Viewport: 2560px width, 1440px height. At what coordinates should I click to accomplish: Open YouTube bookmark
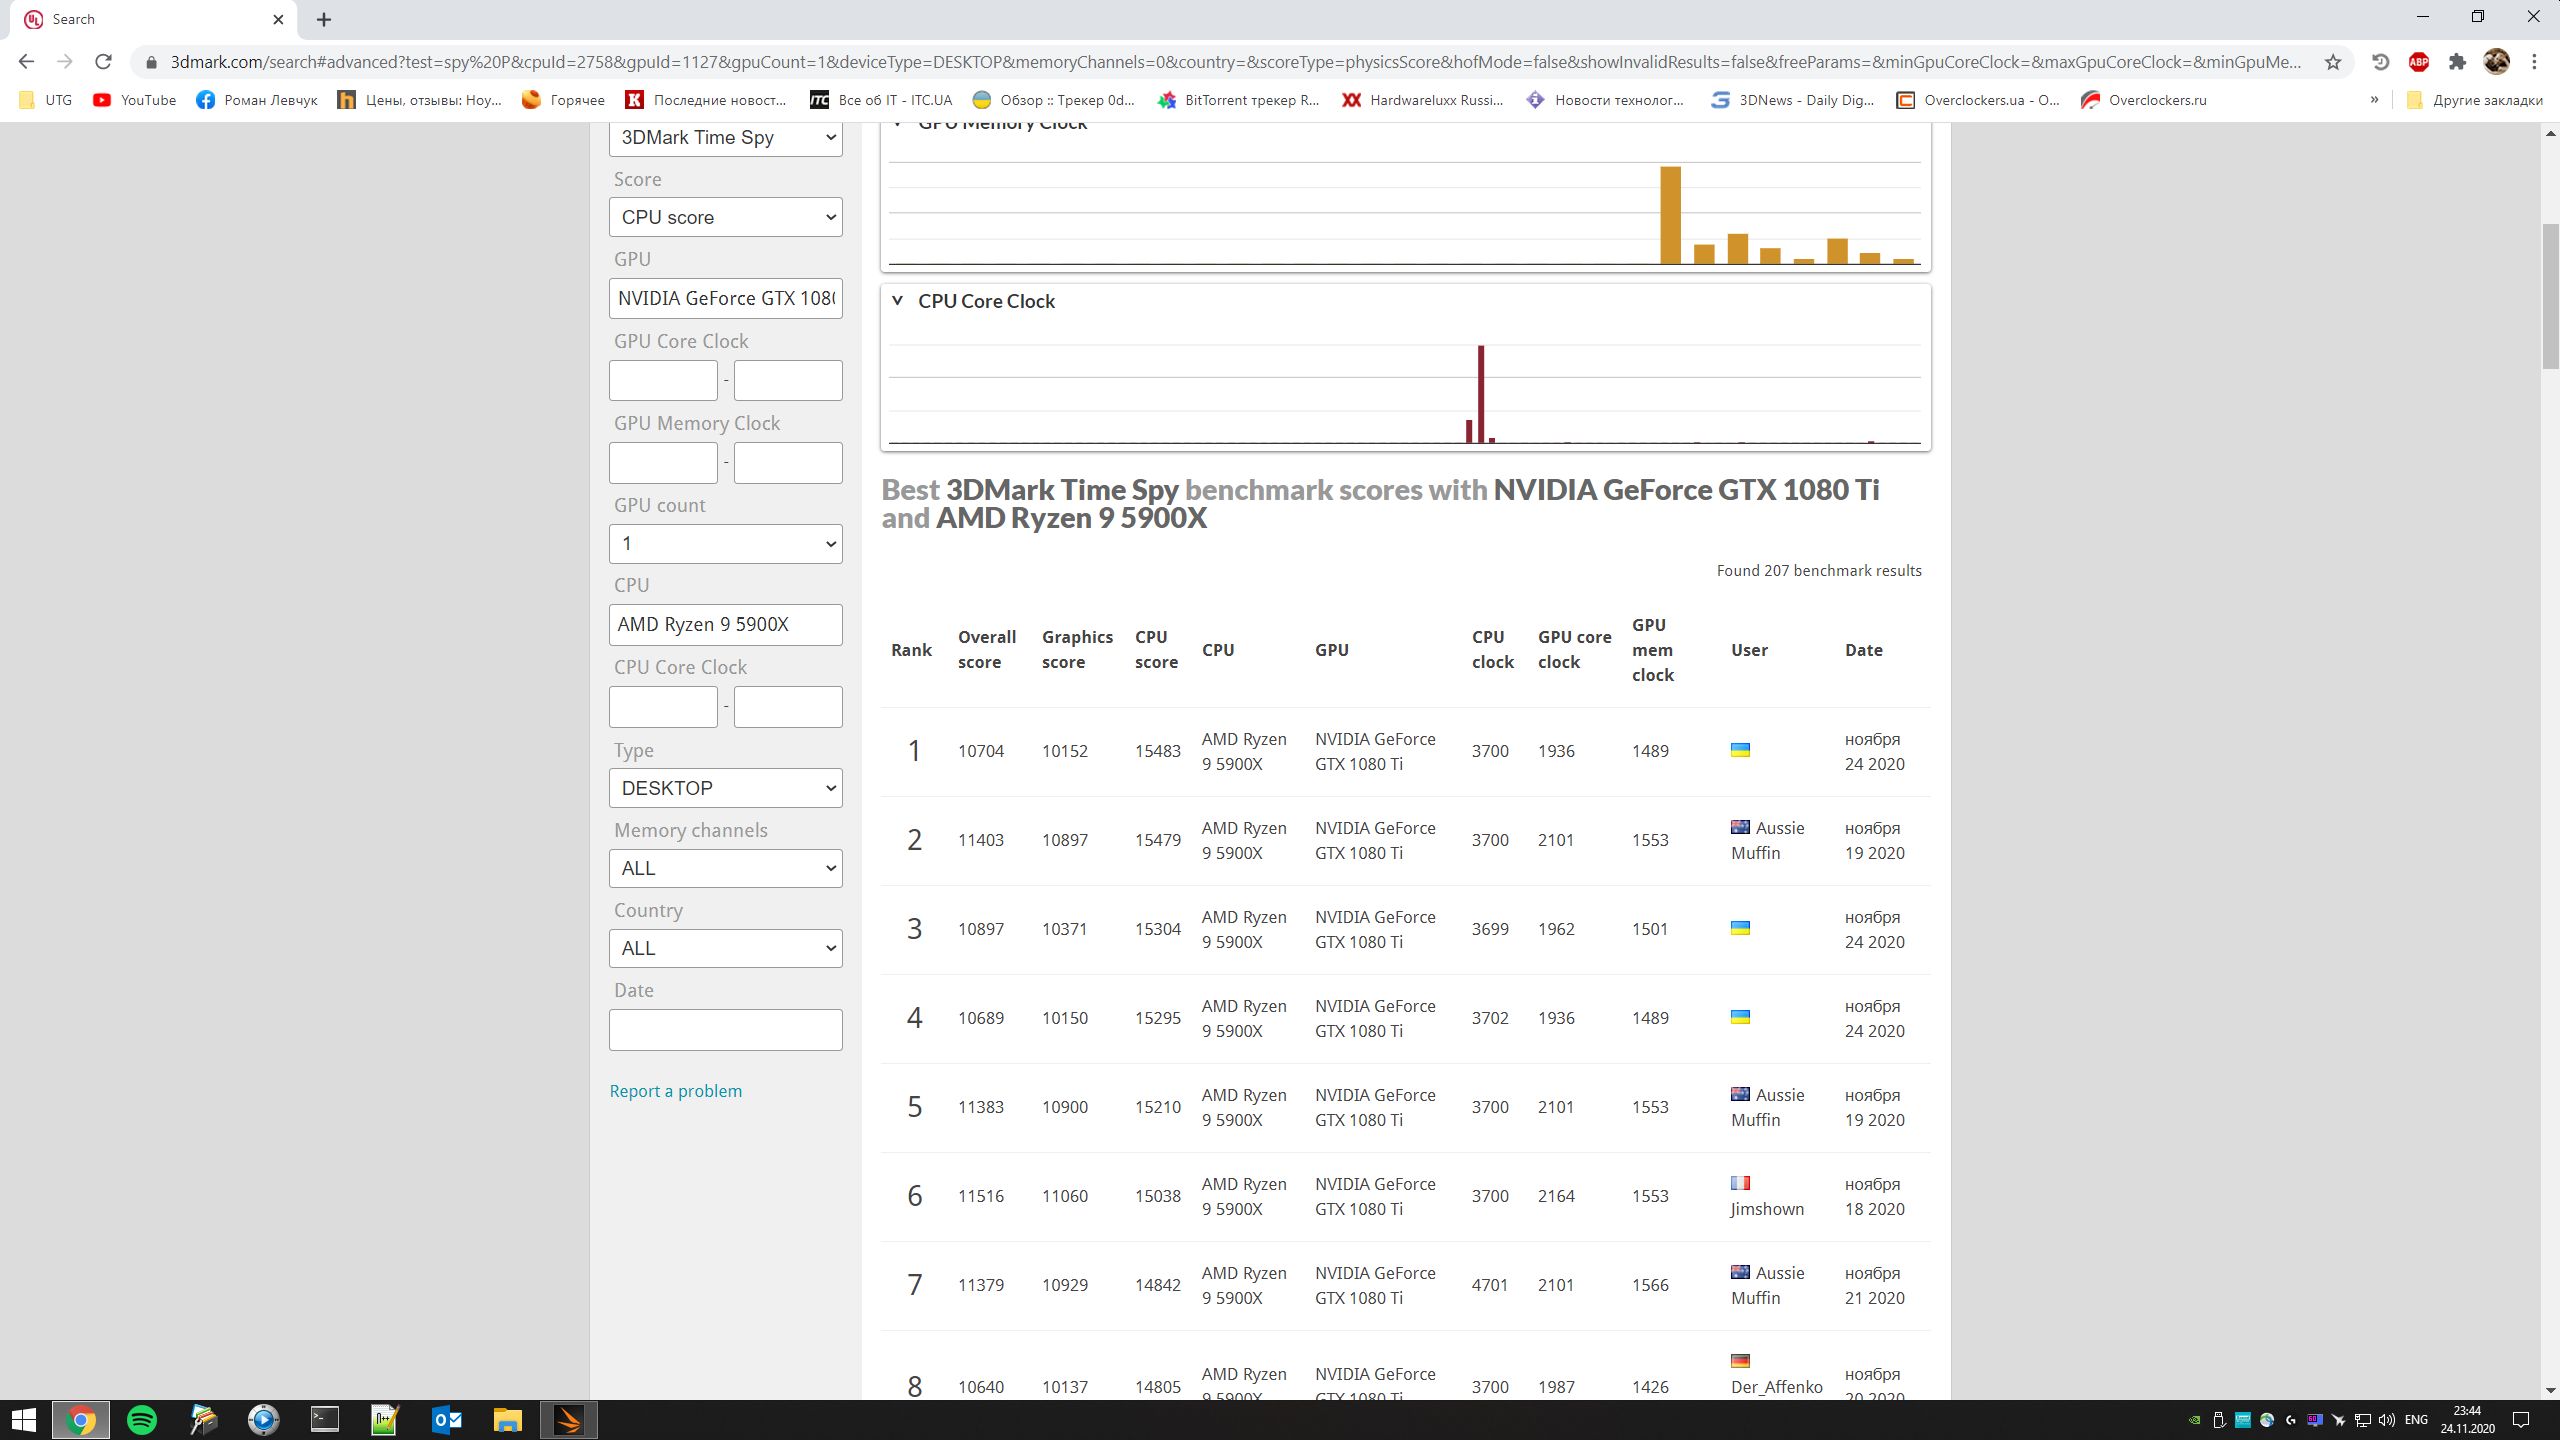134,100
